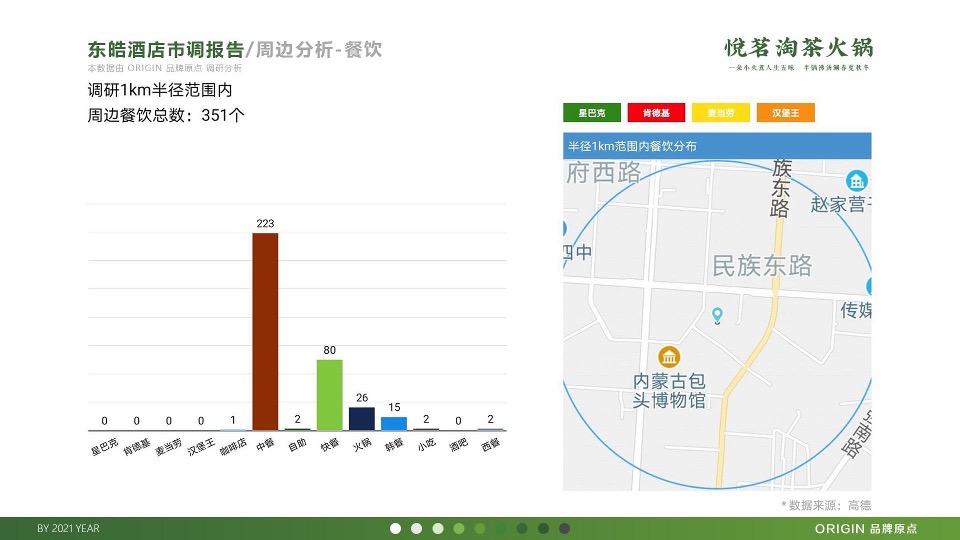Click the first white pagination dot
Viewport: 960px width, 540px height.
point(396,528)
